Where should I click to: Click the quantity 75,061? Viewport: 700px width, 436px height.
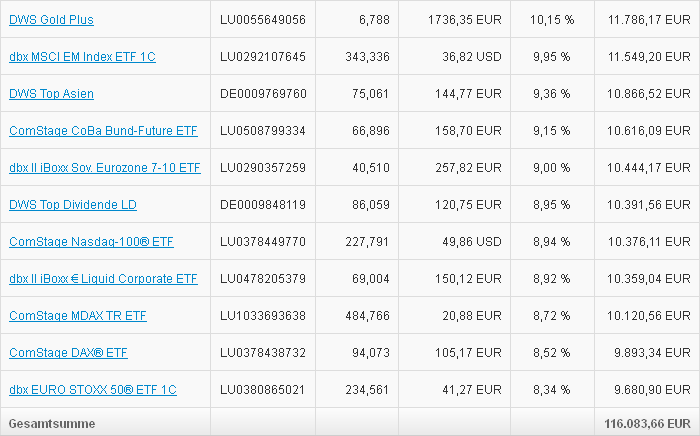coord(371,94)
